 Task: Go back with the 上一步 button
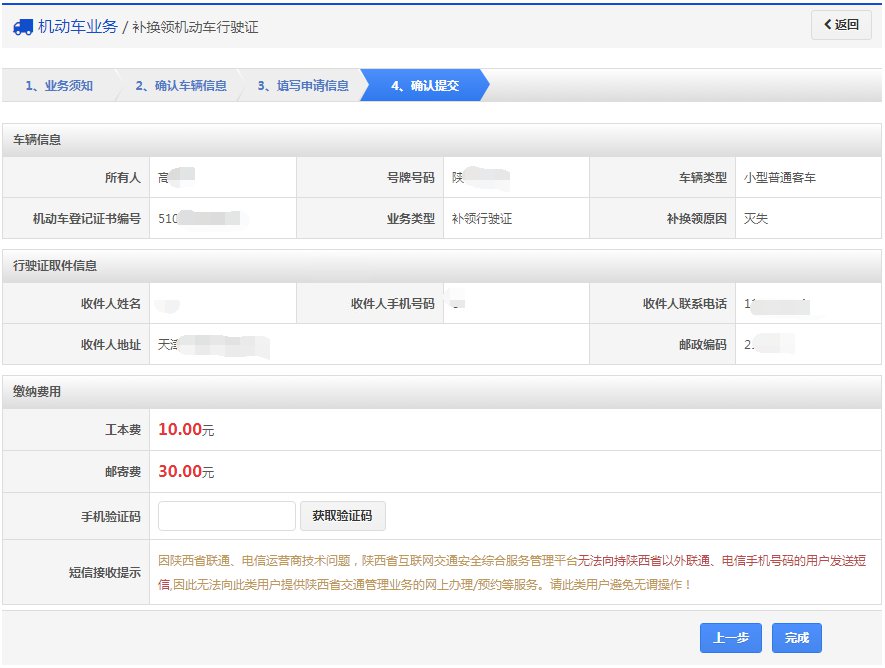point(730,638)
